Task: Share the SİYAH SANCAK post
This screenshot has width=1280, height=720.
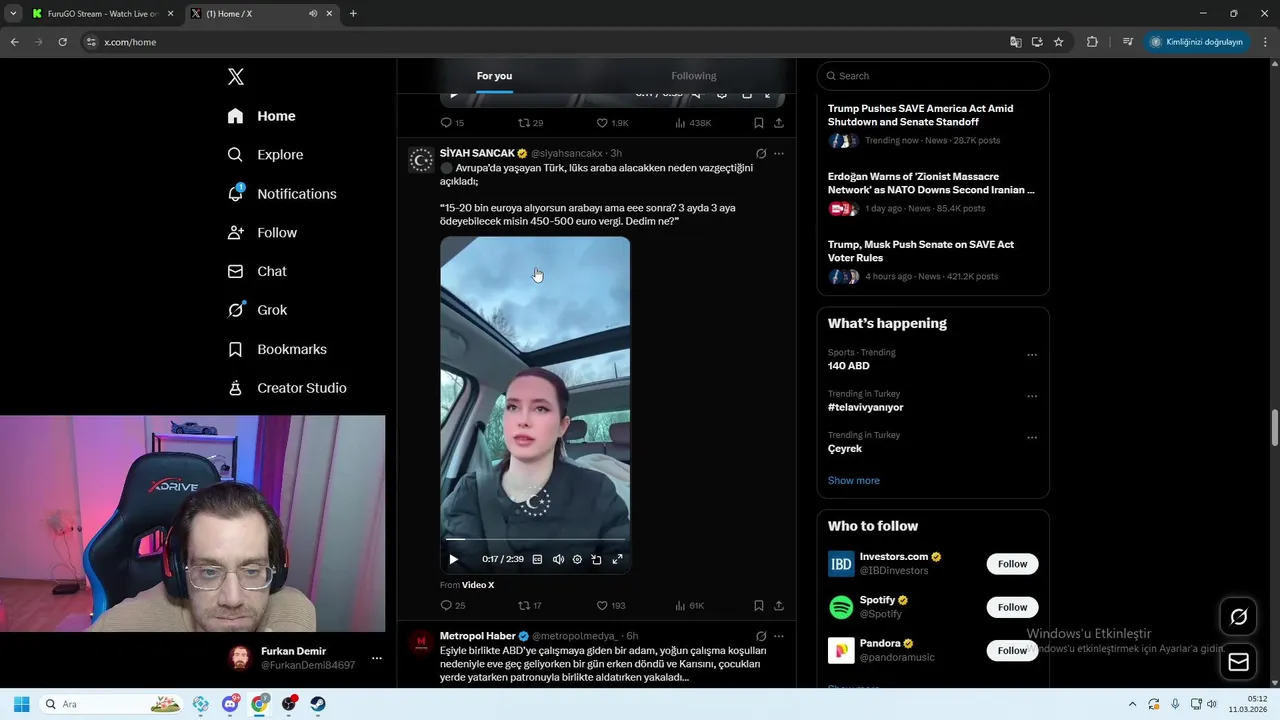Action: 779,606
